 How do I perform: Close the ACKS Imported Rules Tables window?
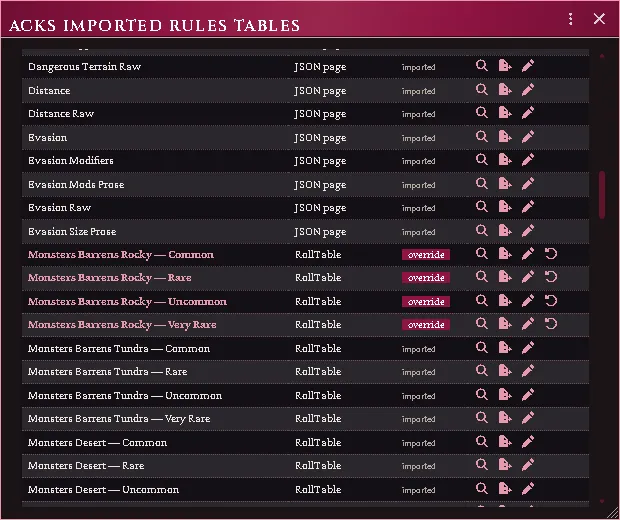599,19
